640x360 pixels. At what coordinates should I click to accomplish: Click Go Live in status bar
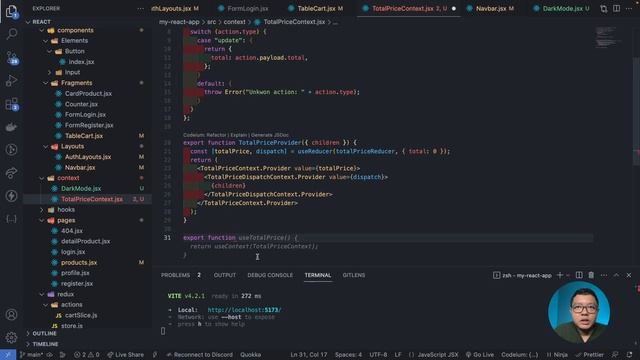pyautogui.click(x=480, y=355)
